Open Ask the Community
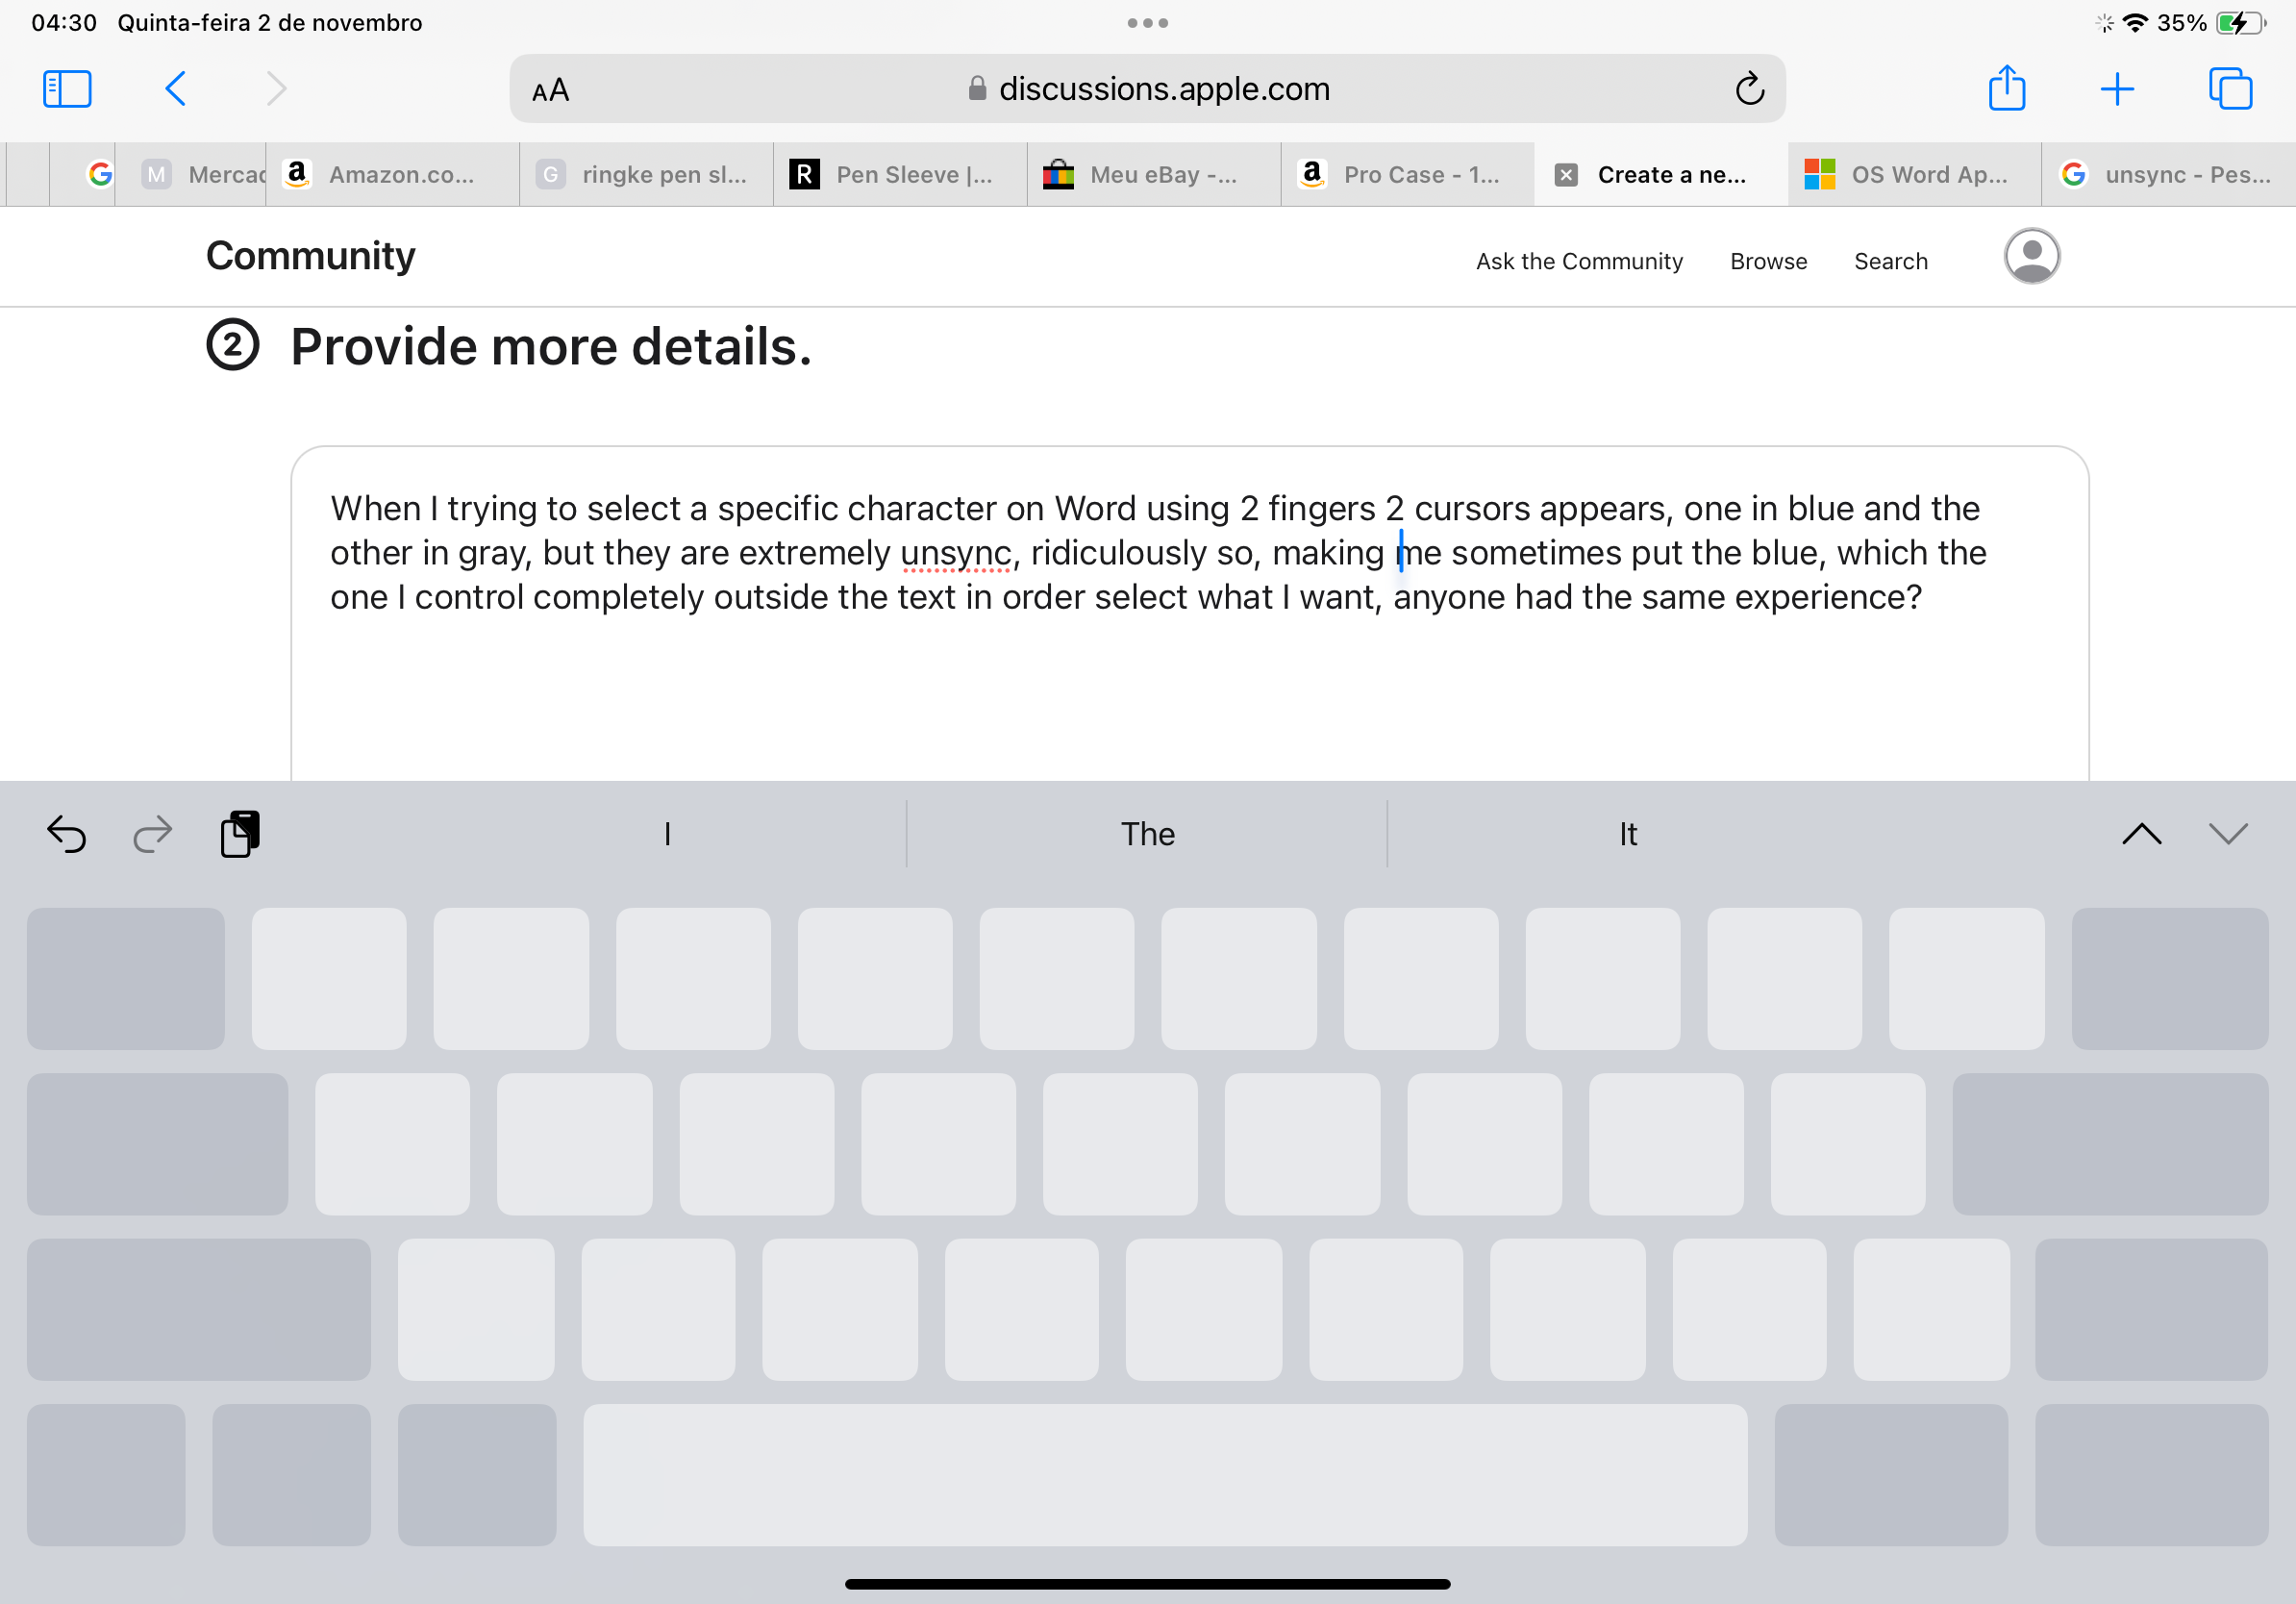2296x1604 pixels. point(1579,261)
